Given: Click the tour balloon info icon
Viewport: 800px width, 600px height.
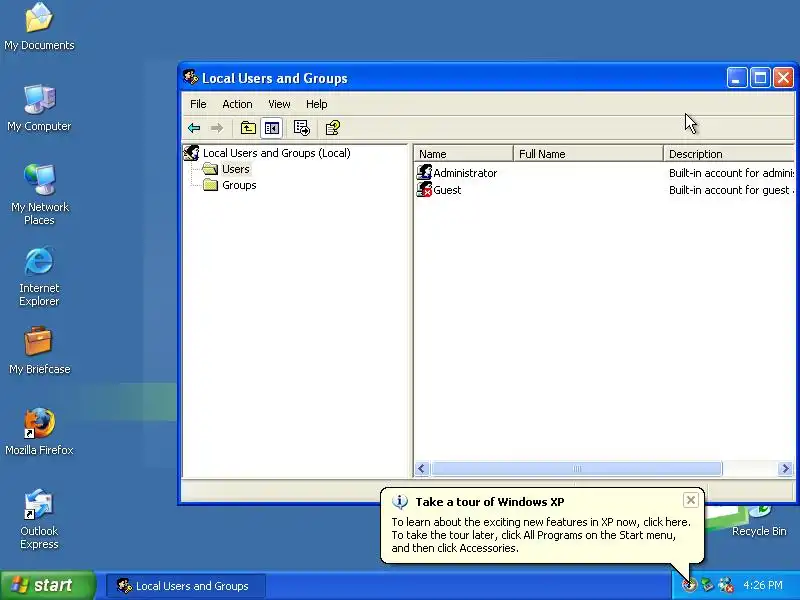Looking at the screenshot, I should click(399, 502).
